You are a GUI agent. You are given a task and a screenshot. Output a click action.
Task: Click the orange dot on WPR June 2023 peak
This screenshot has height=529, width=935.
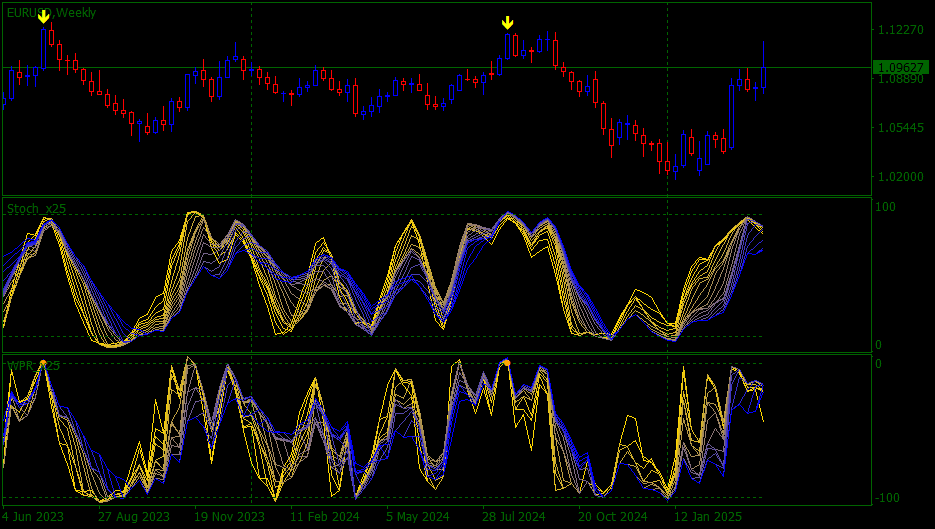(43, 363)
